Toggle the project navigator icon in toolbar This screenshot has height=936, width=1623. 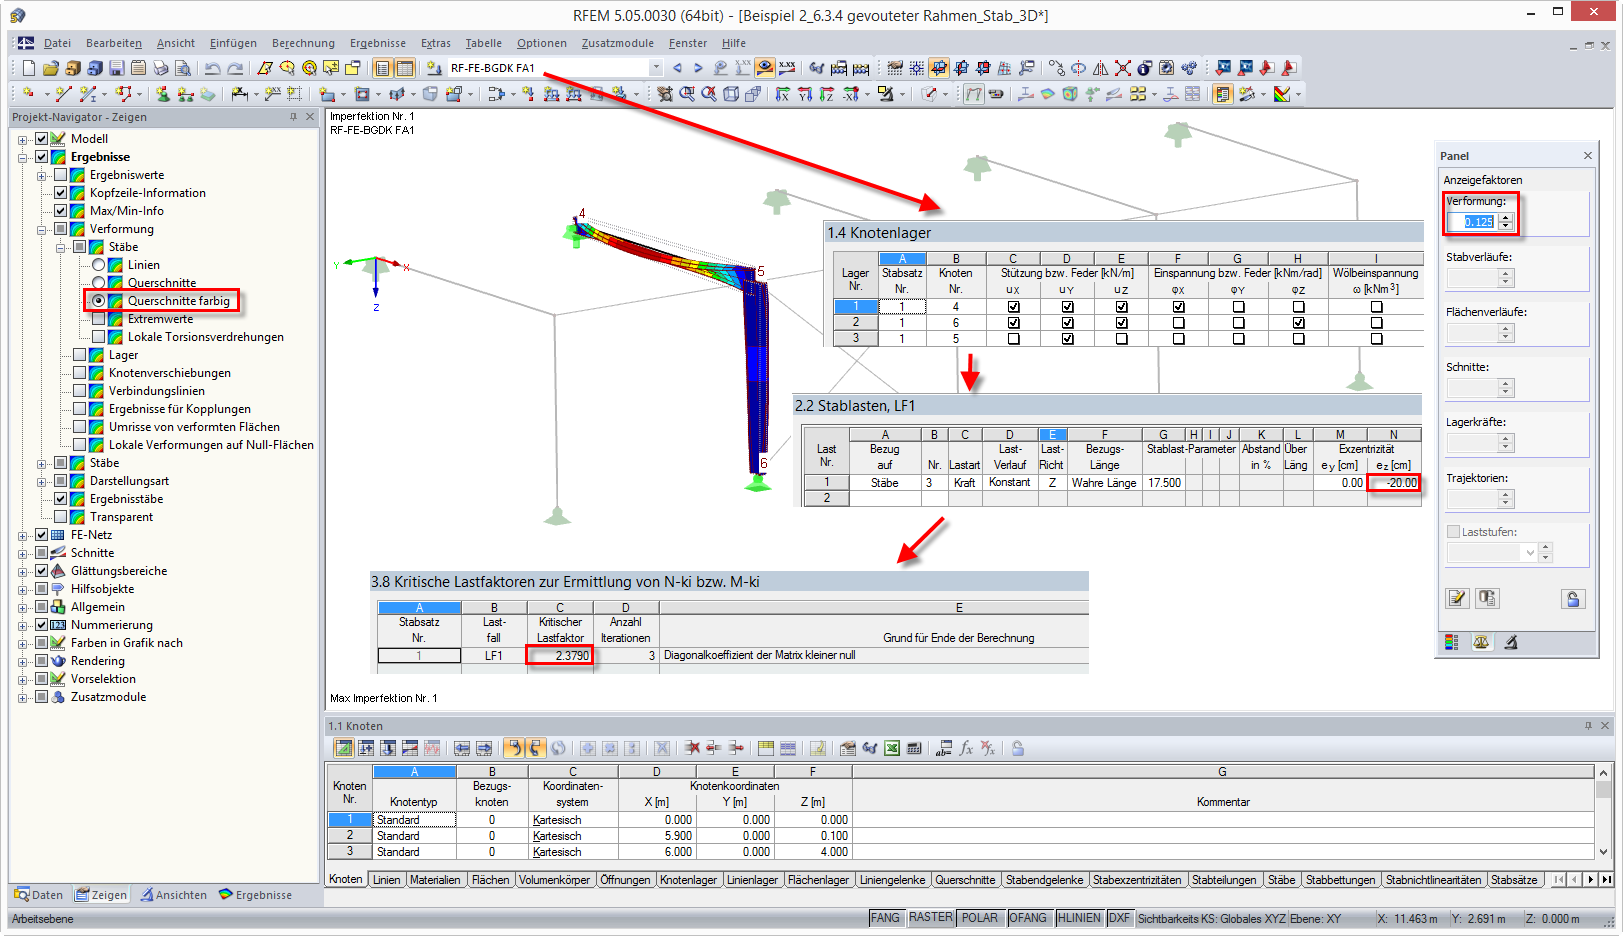382,68
